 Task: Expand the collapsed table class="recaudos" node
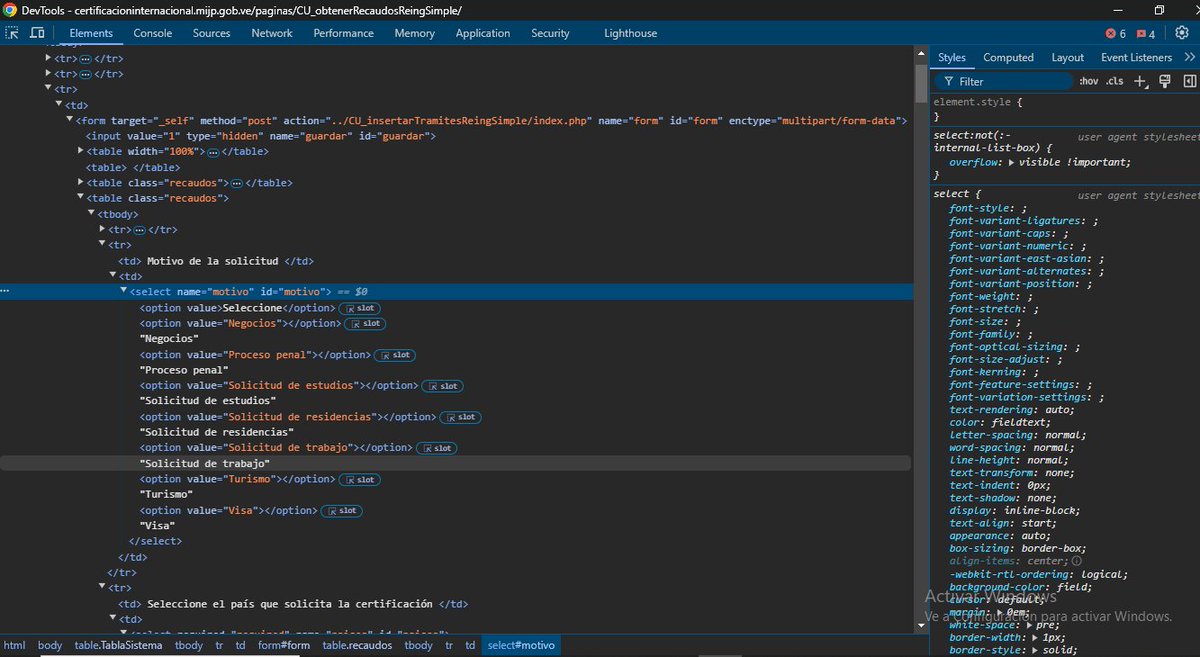point(81,183)
